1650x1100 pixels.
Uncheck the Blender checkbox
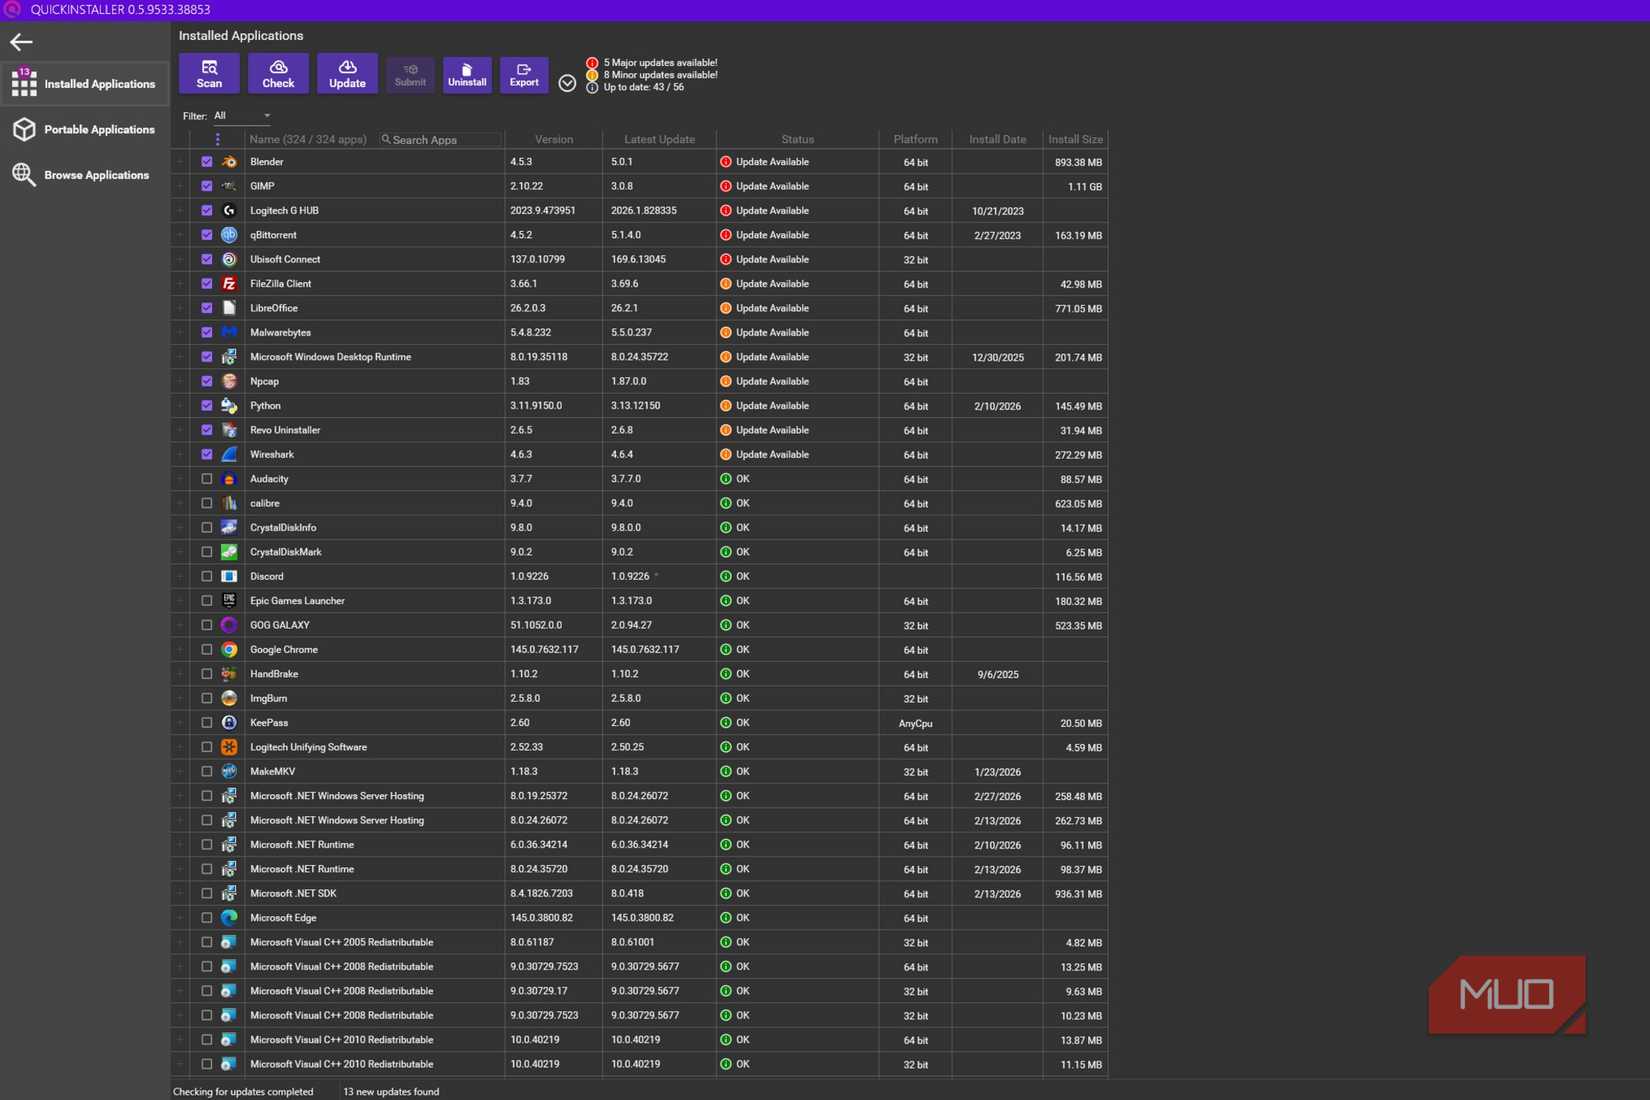[x=207, y=162]
